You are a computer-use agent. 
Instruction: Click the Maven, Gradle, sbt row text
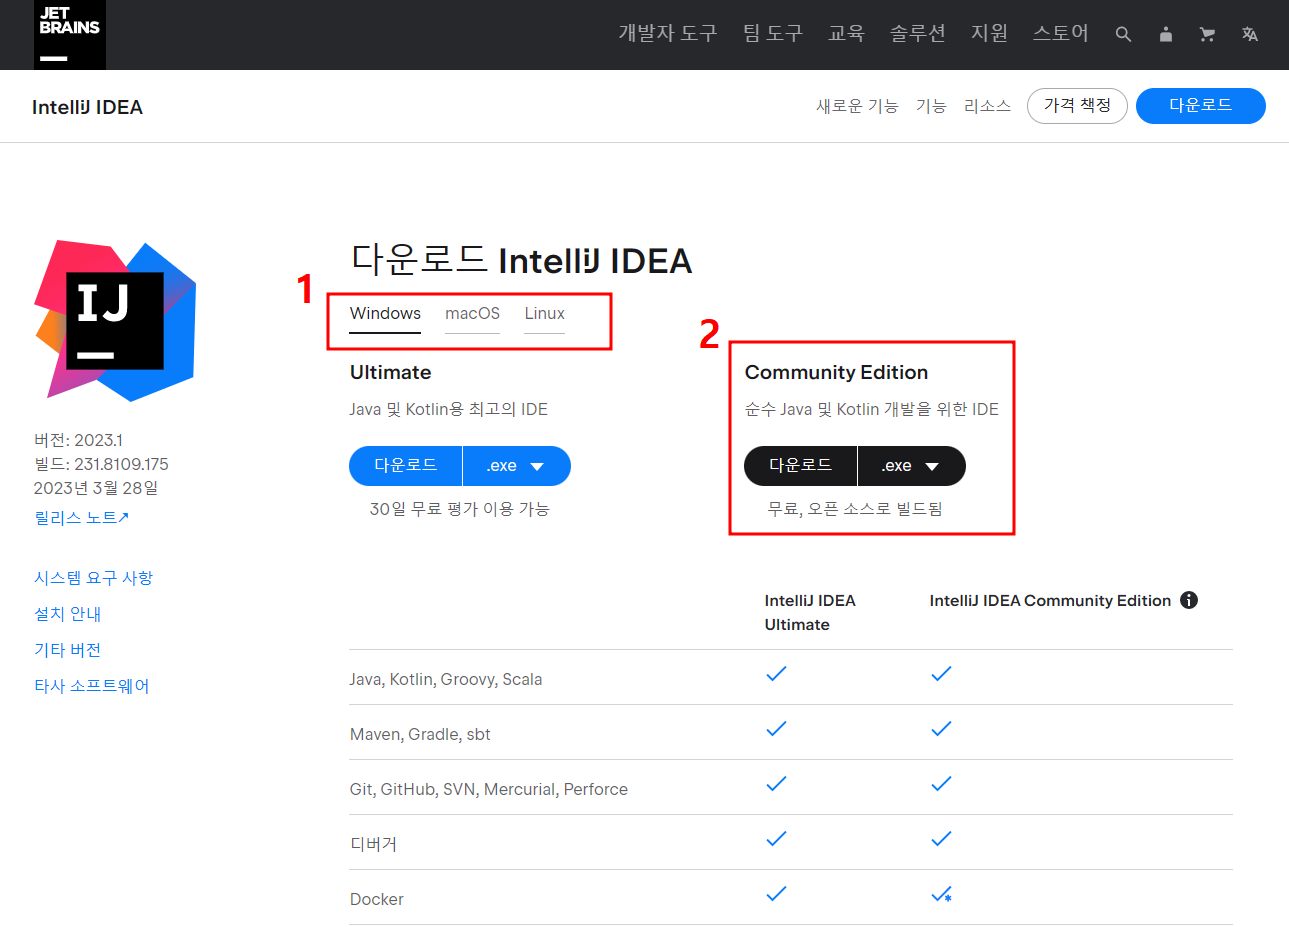tap(420, 734)
